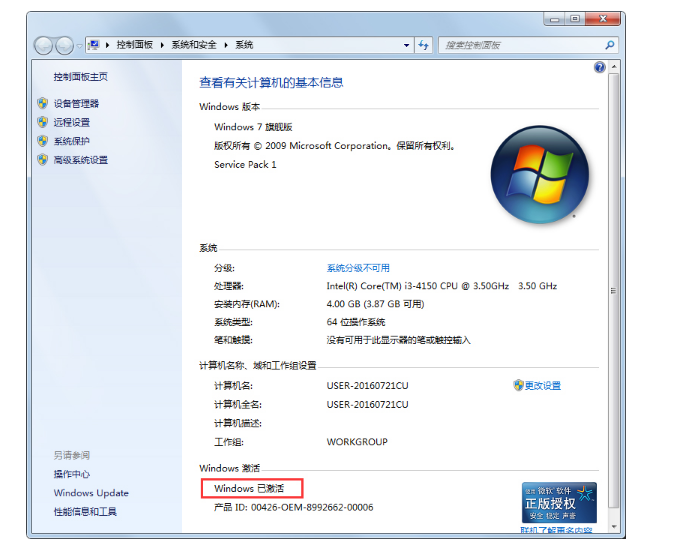Open the address bar history dropdown
Image resolution: width=700 pixels, height=550 pixels.
[x=406, y=45]
